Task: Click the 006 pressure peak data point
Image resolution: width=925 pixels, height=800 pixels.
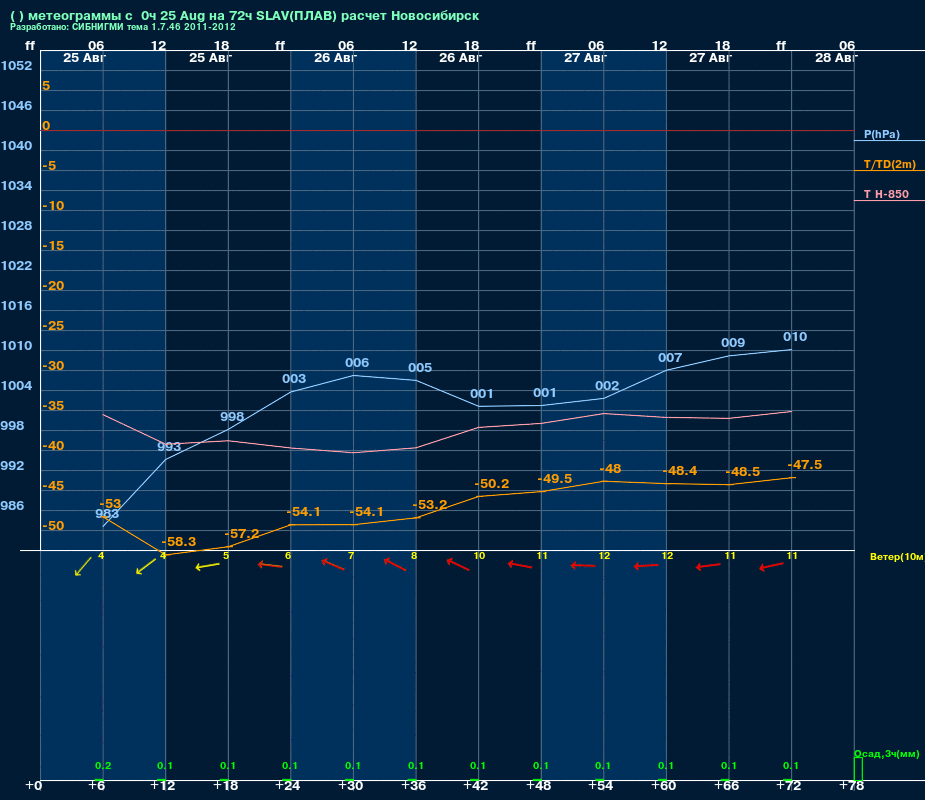Action: 357,363
